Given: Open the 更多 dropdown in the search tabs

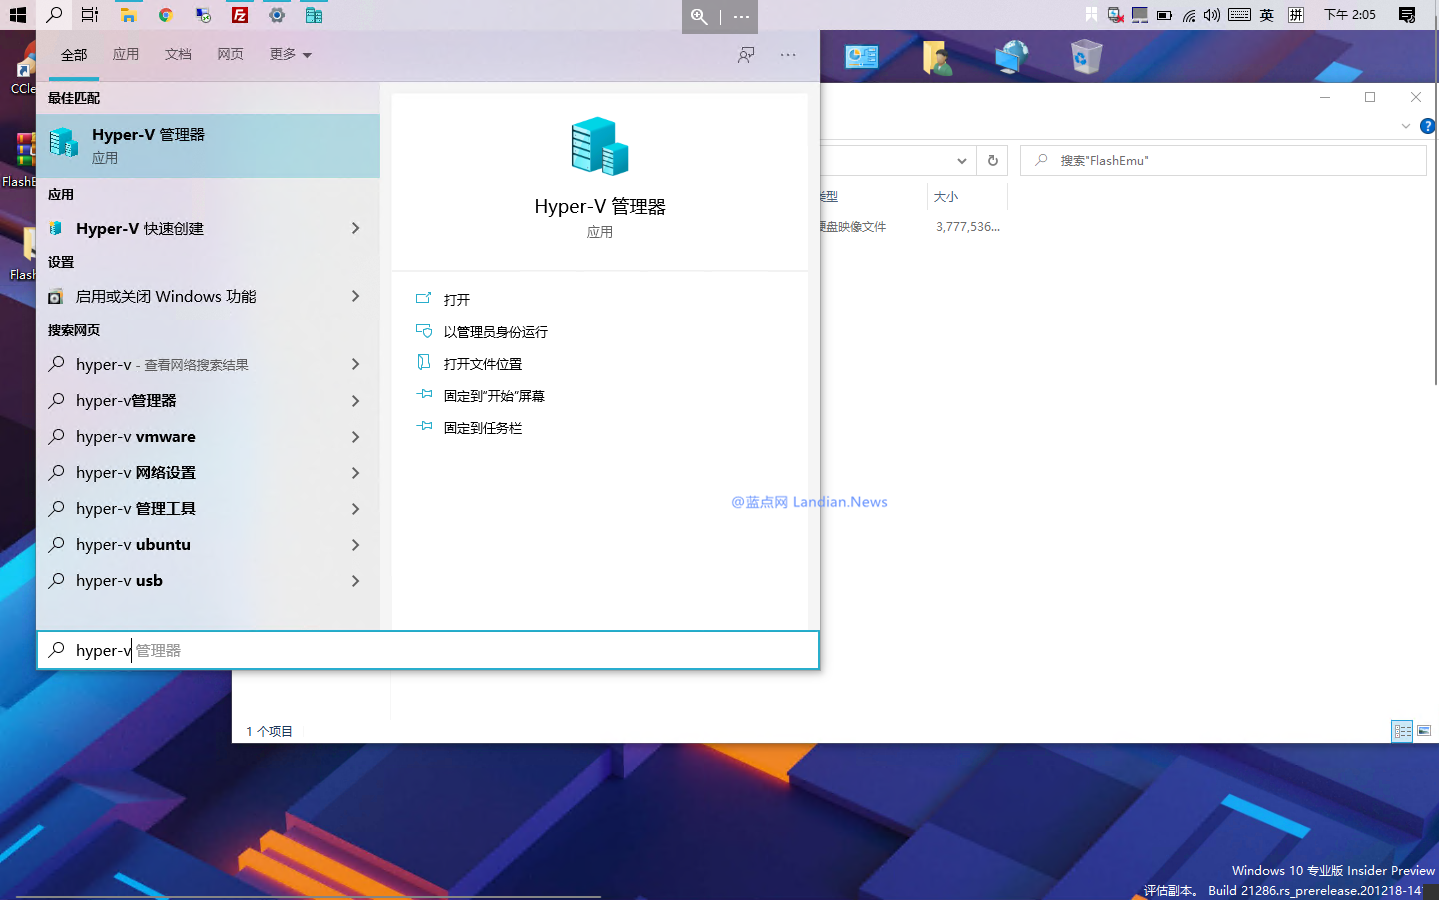Looking at the screenshot, I should tap(290, 54).
